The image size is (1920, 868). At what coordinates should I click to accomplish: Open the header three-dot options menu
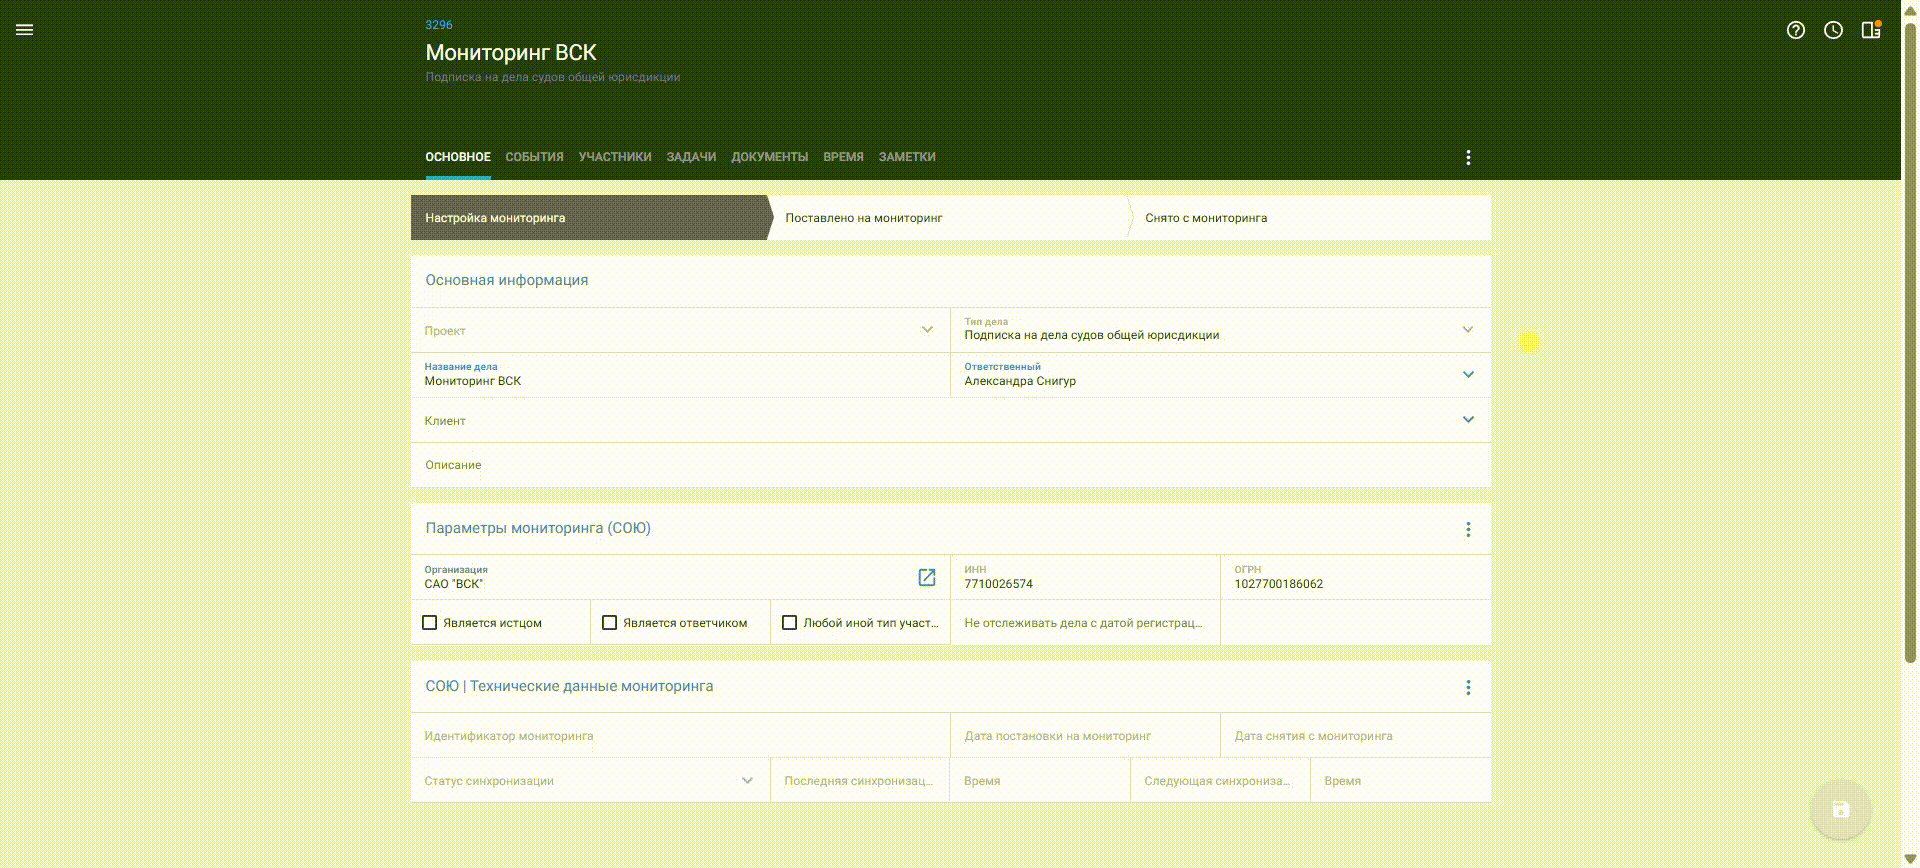1468,157
